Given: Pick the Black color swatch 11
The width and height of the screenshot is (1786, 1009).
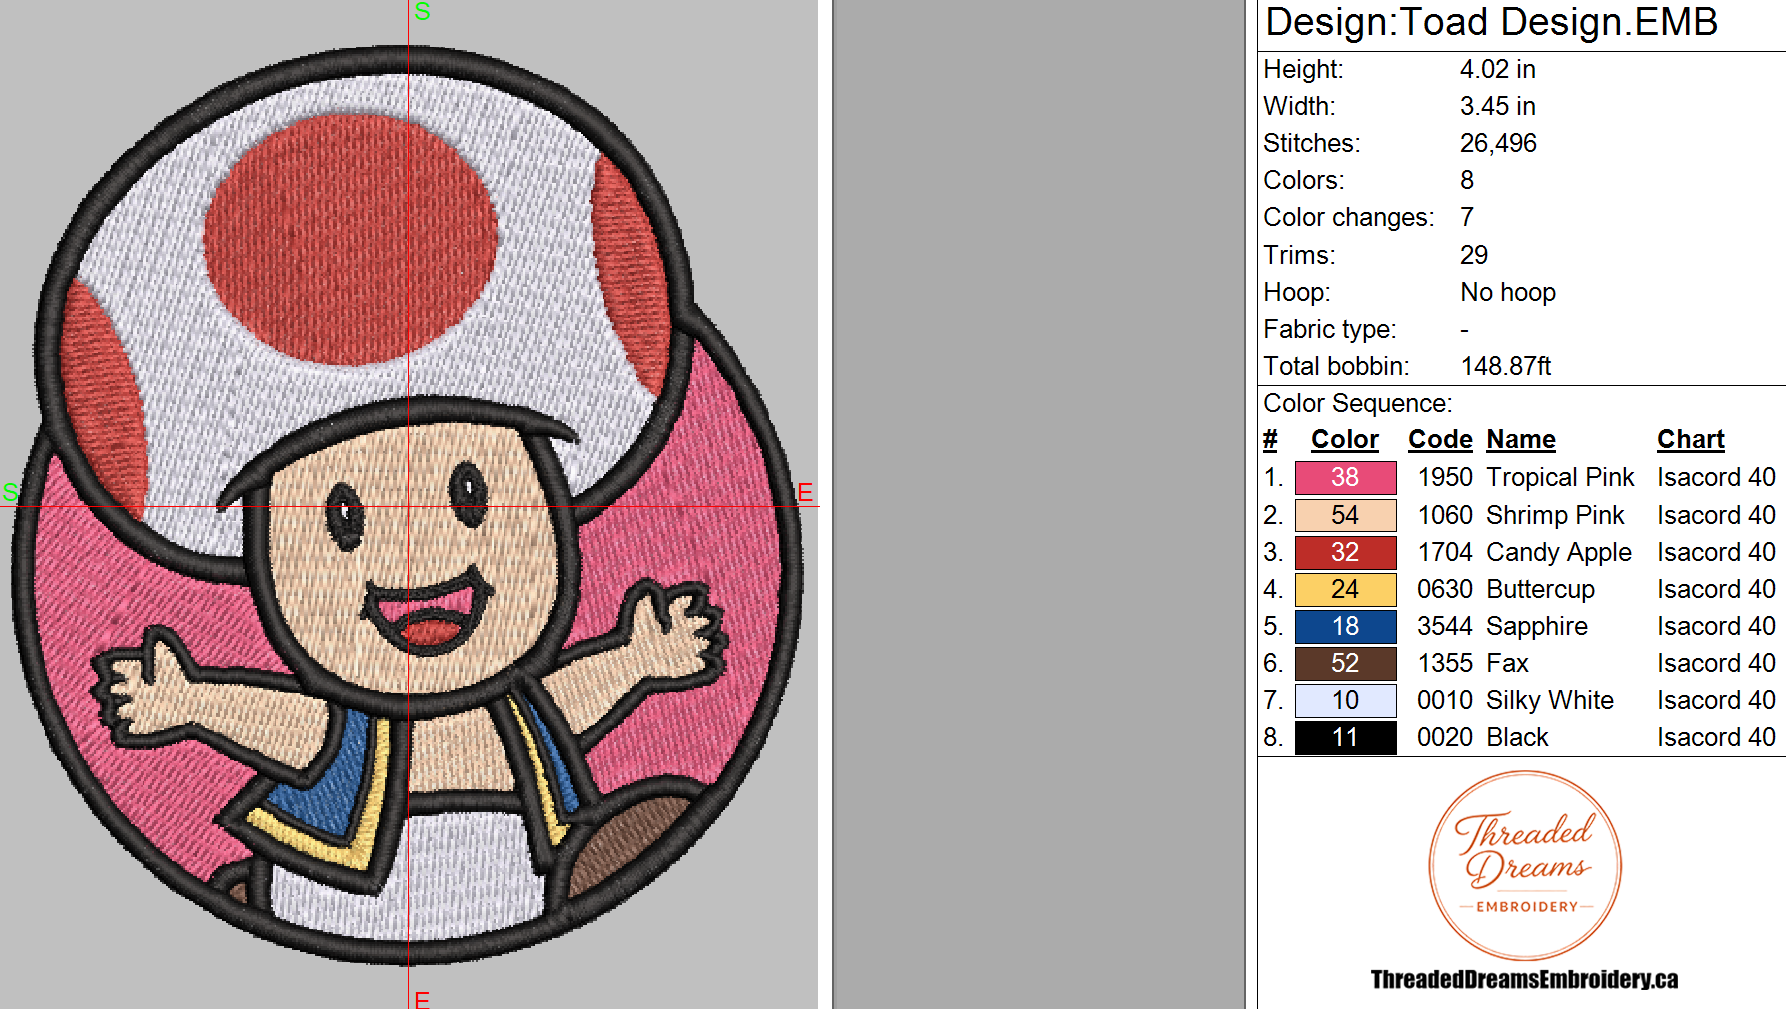Looking at the screenshot, I should point(1345,737).
